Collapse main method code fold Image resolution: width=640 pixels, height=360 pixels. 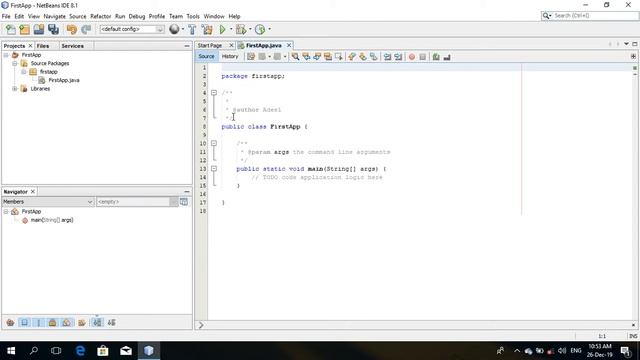tap(214, 169)
